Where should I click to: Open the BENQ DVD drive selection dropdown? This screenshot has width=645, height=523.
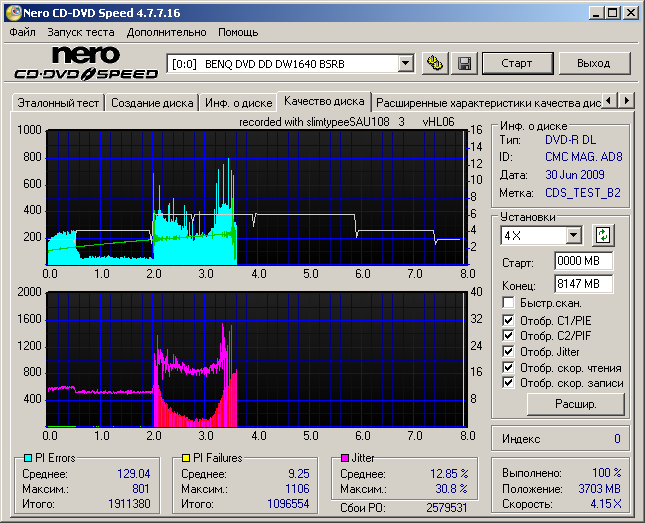click(406, 64)
